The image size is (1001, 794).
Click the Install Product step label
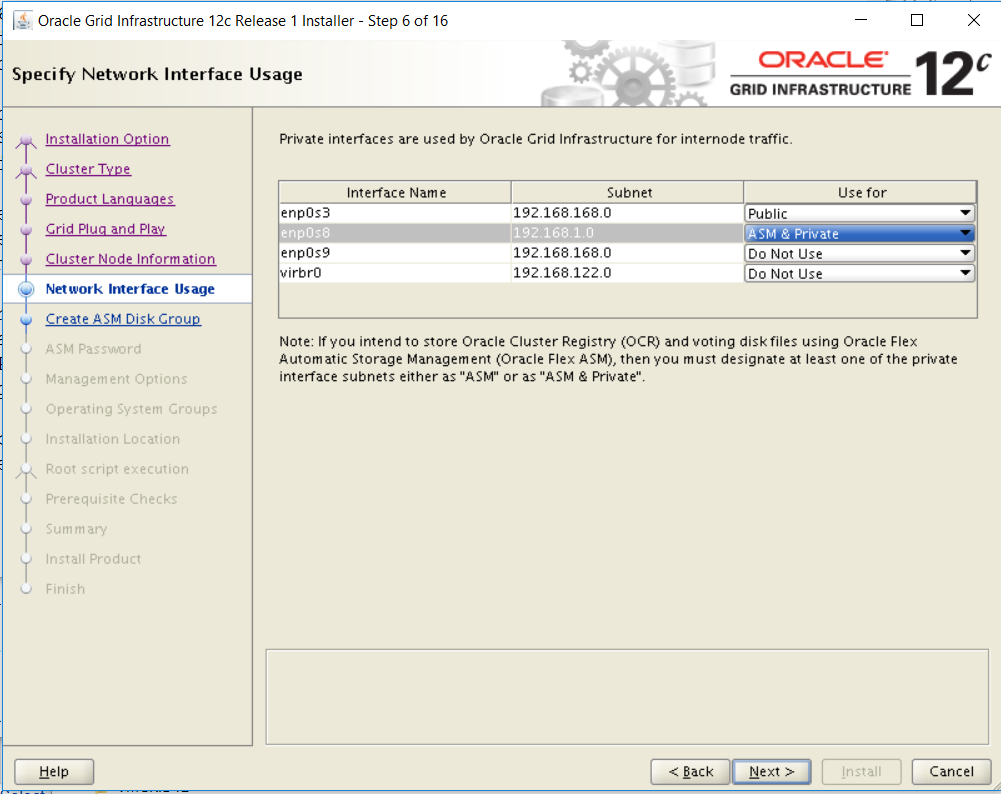(93, 559)
